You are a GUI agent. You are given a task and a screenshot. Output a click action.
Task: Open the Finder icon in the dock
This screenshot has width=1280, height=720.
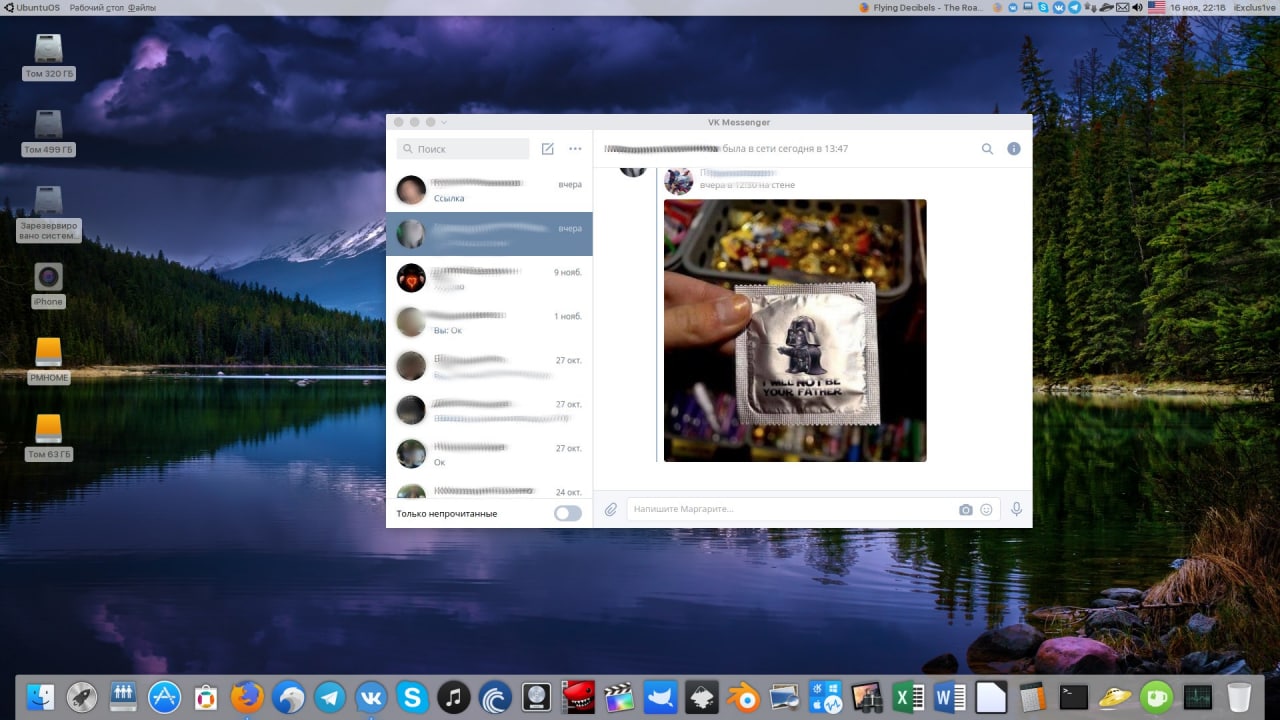[41, 697]
